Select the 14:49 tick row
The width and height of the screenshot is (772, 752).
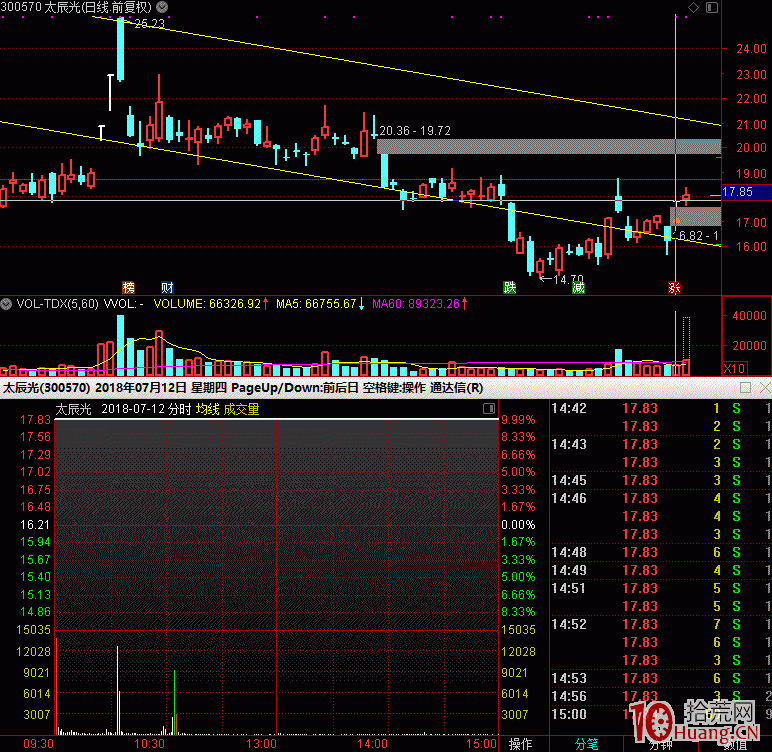point(660,570)
